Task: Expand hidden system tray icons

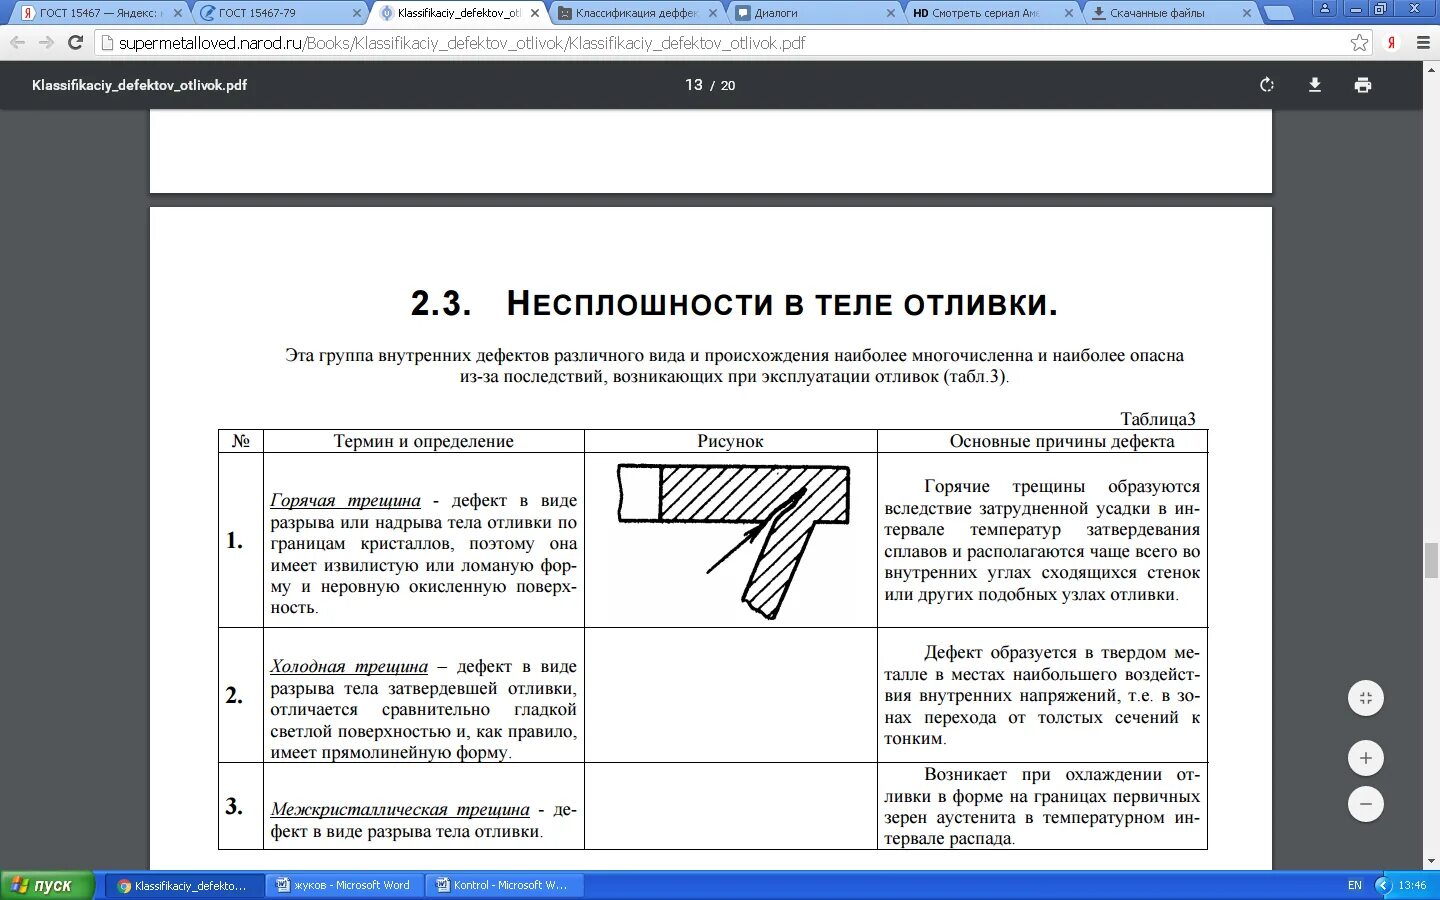Action: point(1384,885)
